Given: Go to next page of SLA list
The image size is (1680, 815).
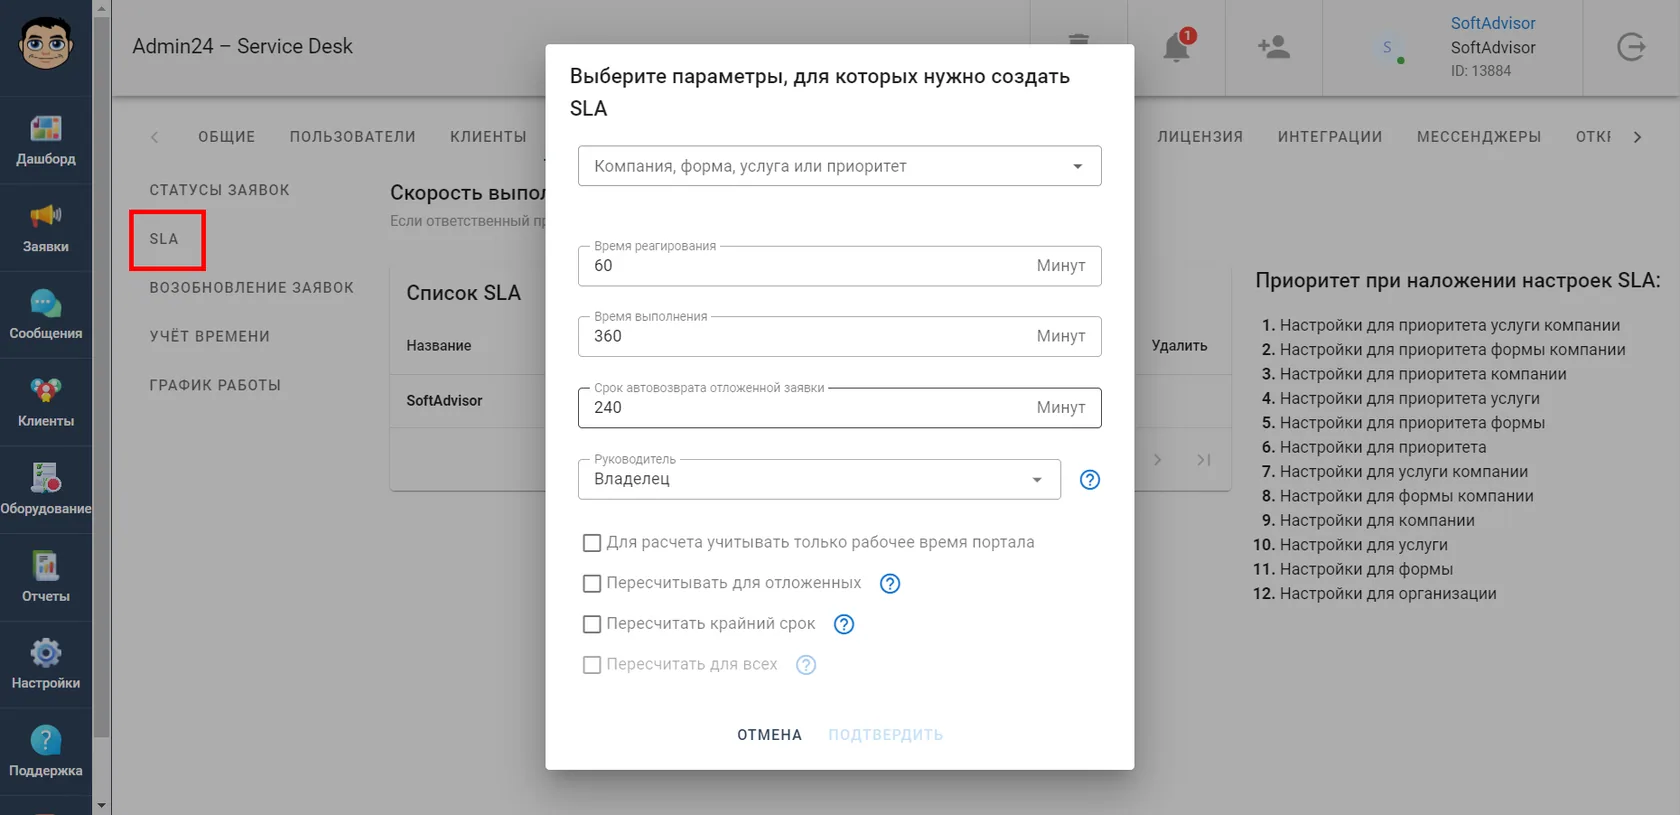Looking at the screenshot, I should (1158, 460).
